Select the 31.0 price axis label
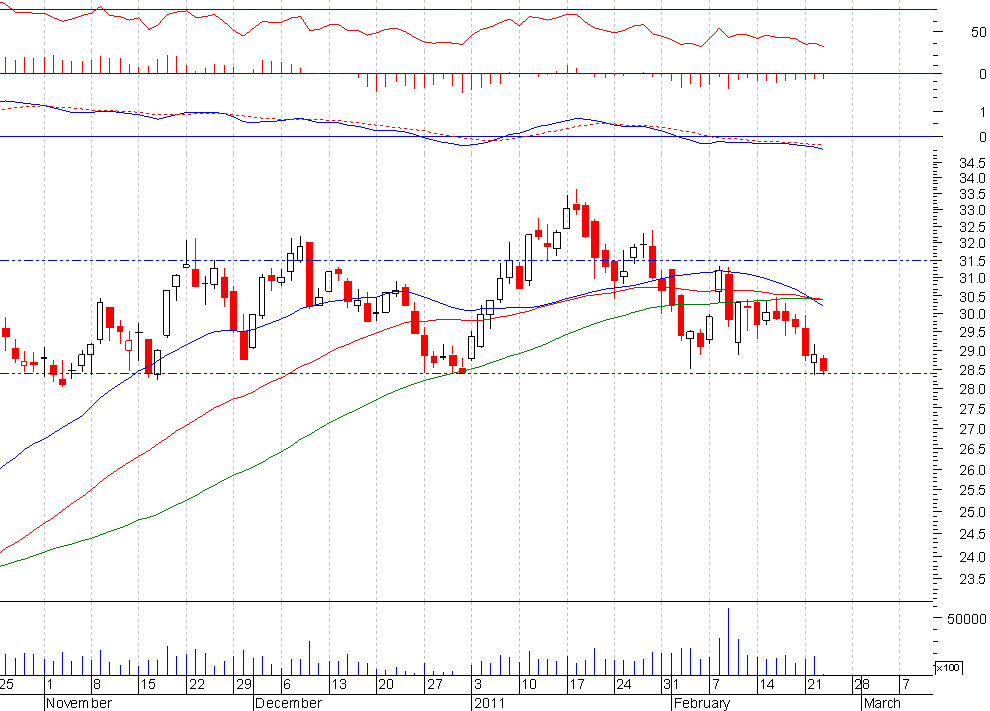 point(972,278)
